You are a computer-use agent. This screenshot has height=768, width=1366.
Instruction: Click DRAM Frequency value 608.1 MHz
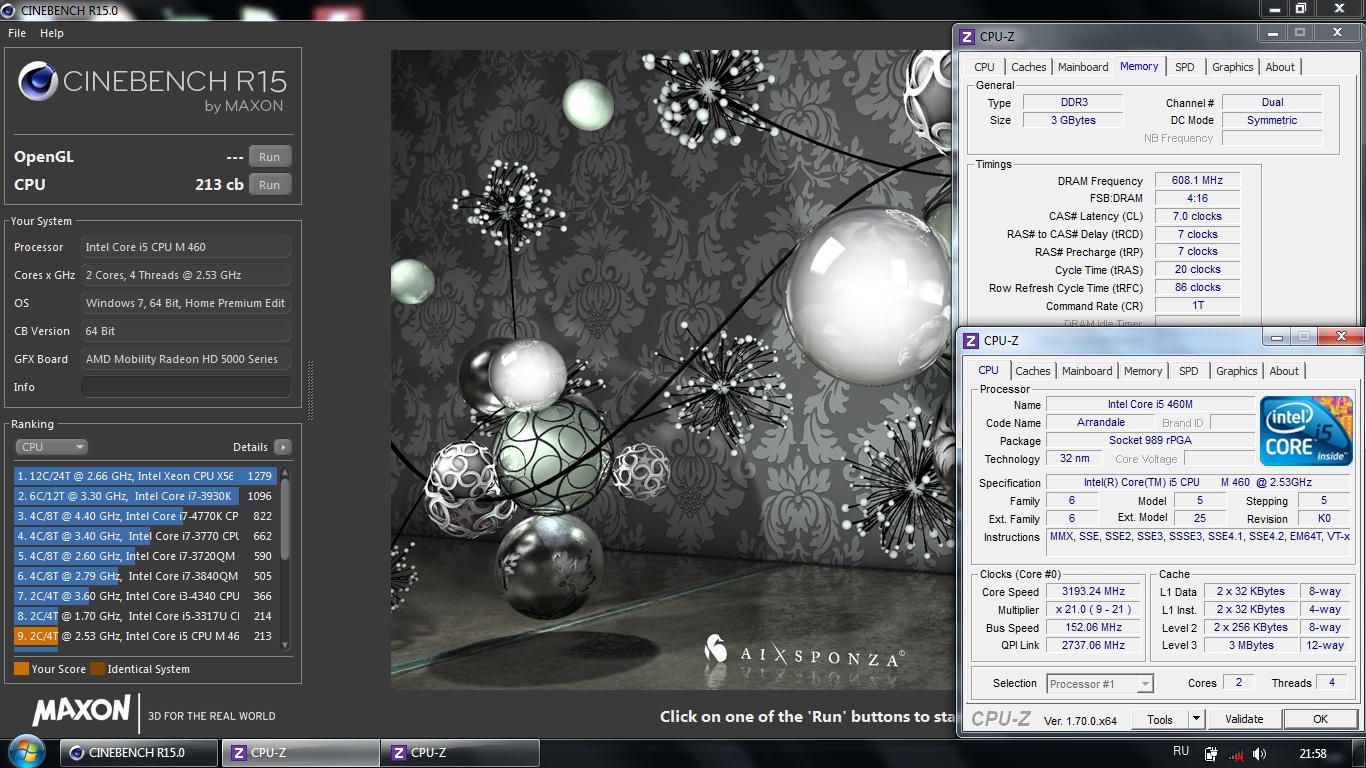pyautogui.click(x=1197, y=180)
